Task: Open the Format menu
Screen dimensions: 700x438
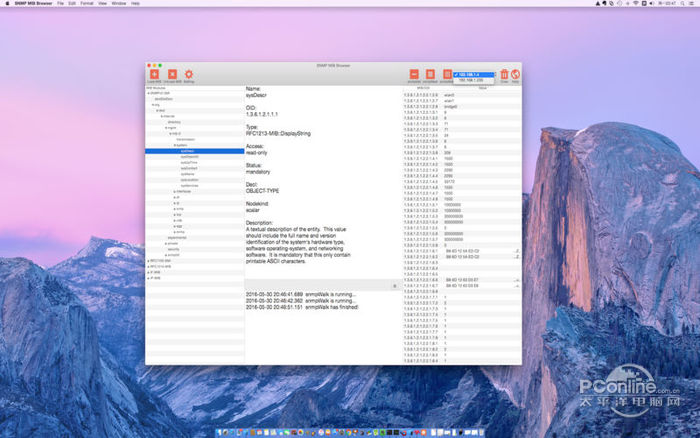Action: click(87, 3)
